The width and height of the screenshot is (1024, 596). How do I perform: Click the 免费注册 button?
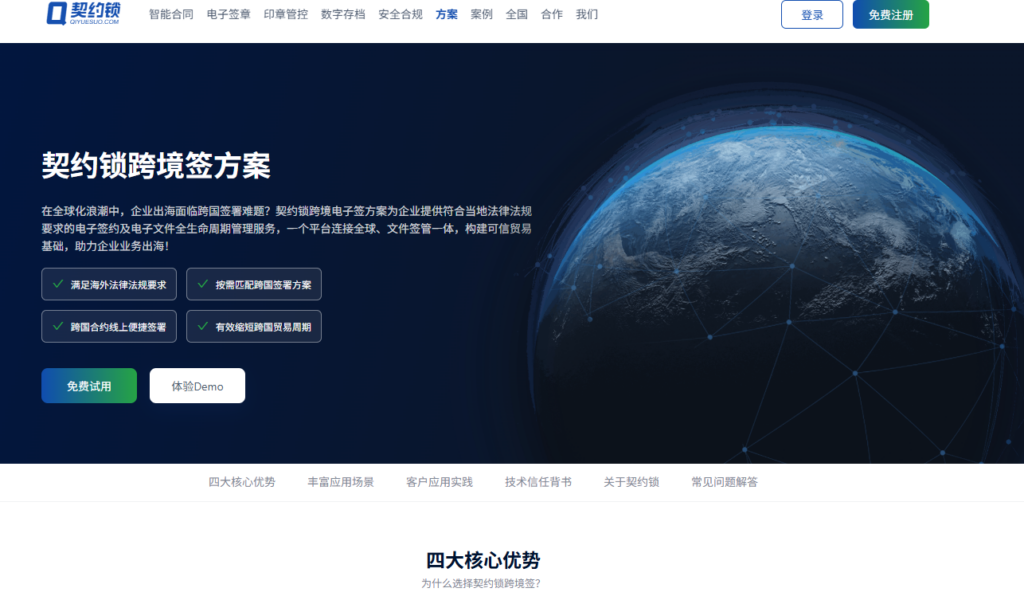click(891, 14)
